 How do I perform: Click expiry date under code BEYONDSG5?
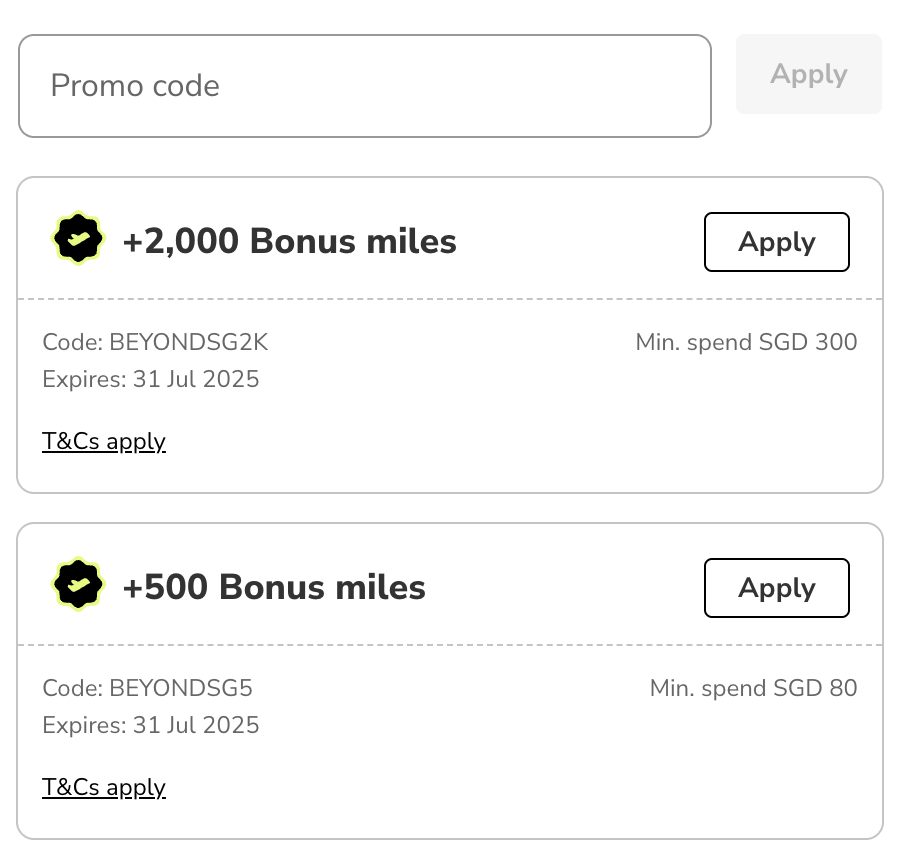(x=151, y=726)
